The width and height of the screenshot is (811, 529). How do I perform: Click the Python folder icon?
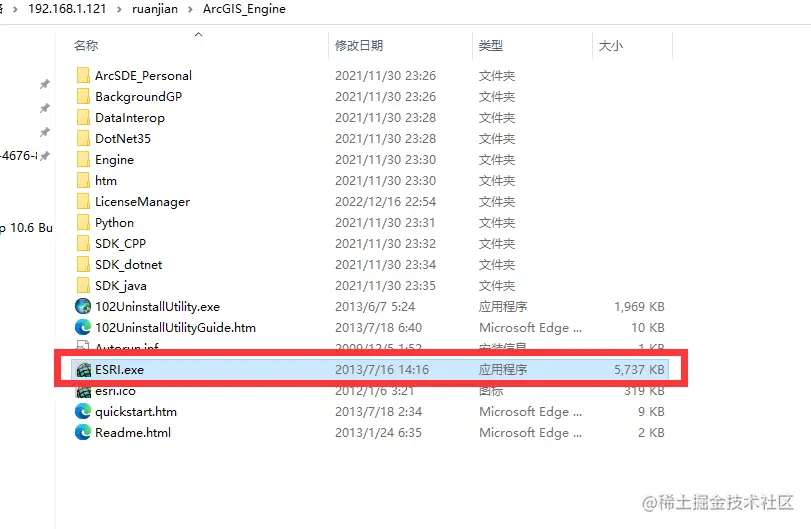point(83,222)
